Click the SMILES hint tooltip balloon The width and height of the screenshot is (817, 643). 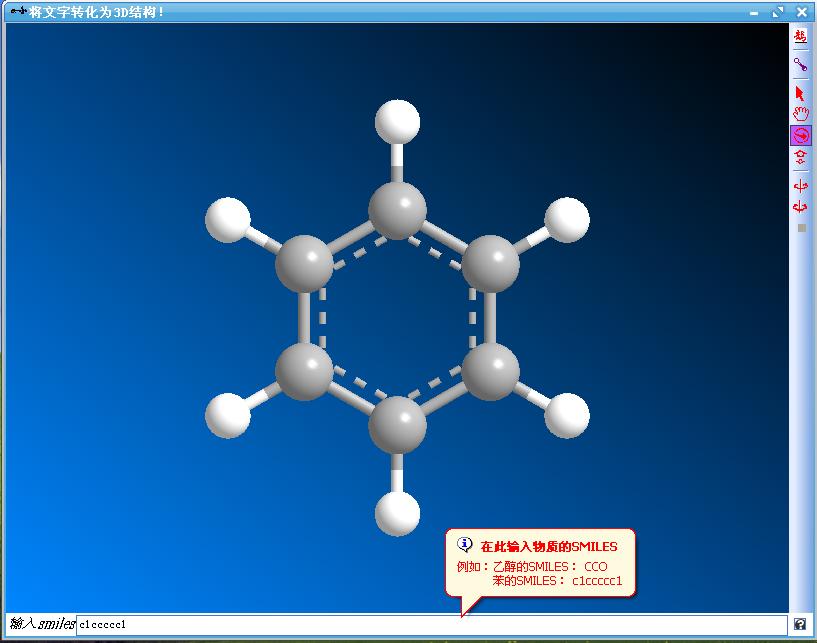(540, 565)
